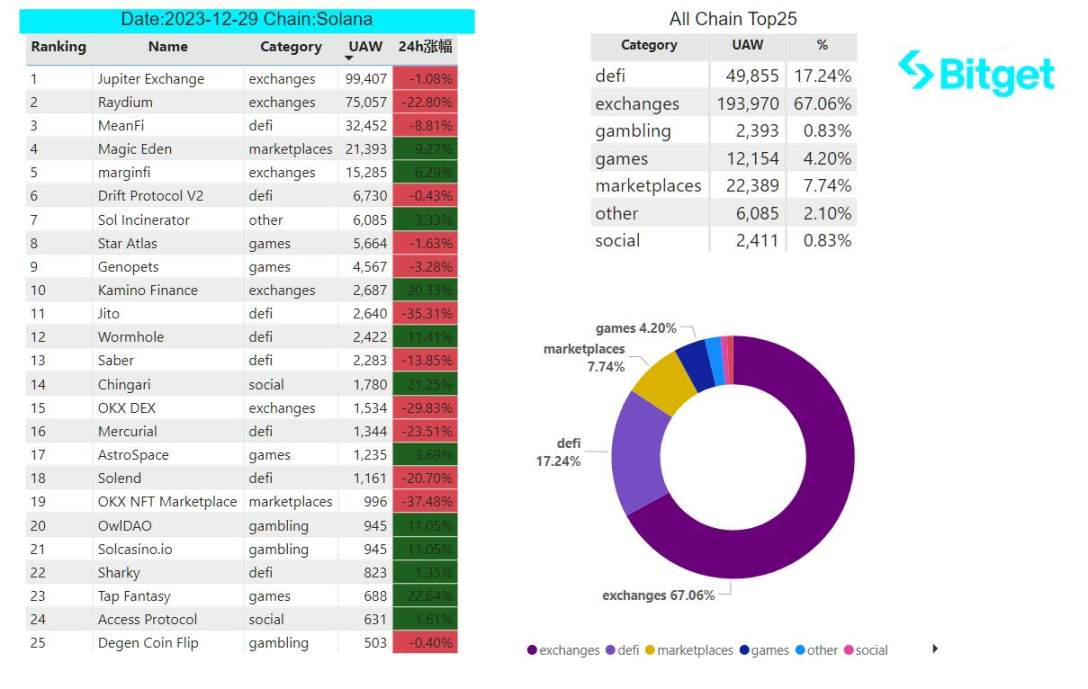The height and width of the screenshot is (689, 1088).
Task: Click the other legend dot
Action: tap(800, 650)
